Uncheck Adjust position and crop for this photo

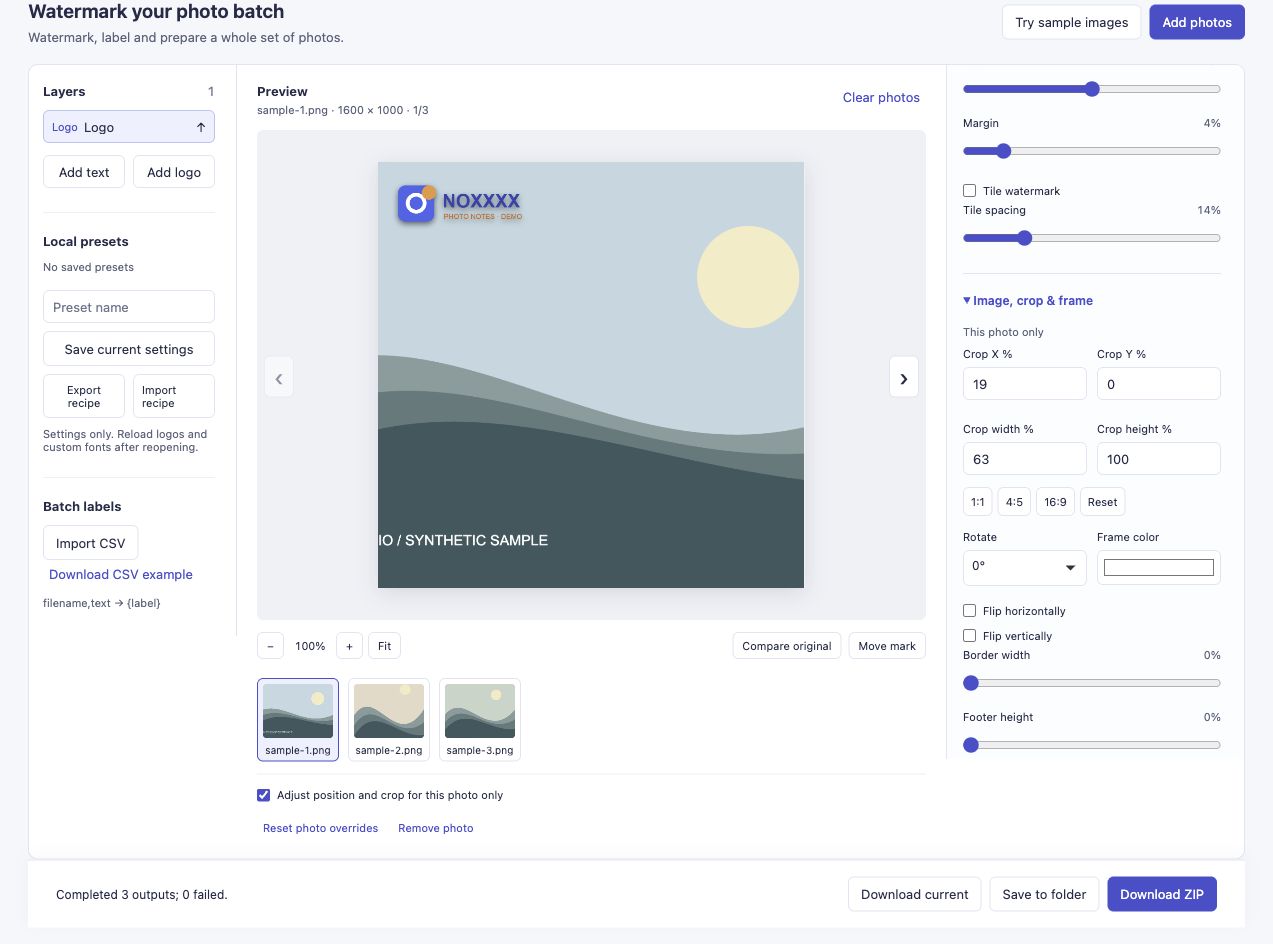264,795
